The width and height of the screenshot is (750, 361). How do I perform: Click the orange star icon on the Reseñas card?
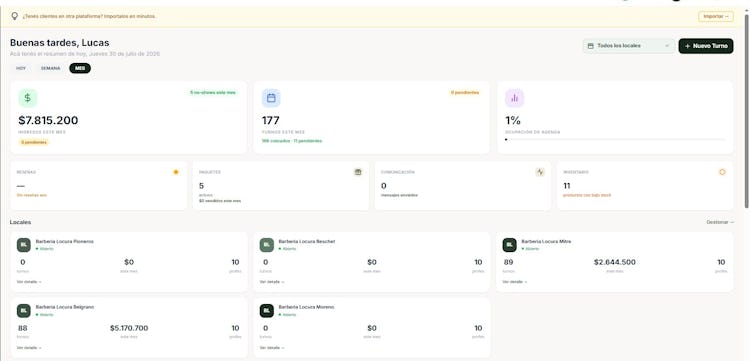click(x=176, y=172)
